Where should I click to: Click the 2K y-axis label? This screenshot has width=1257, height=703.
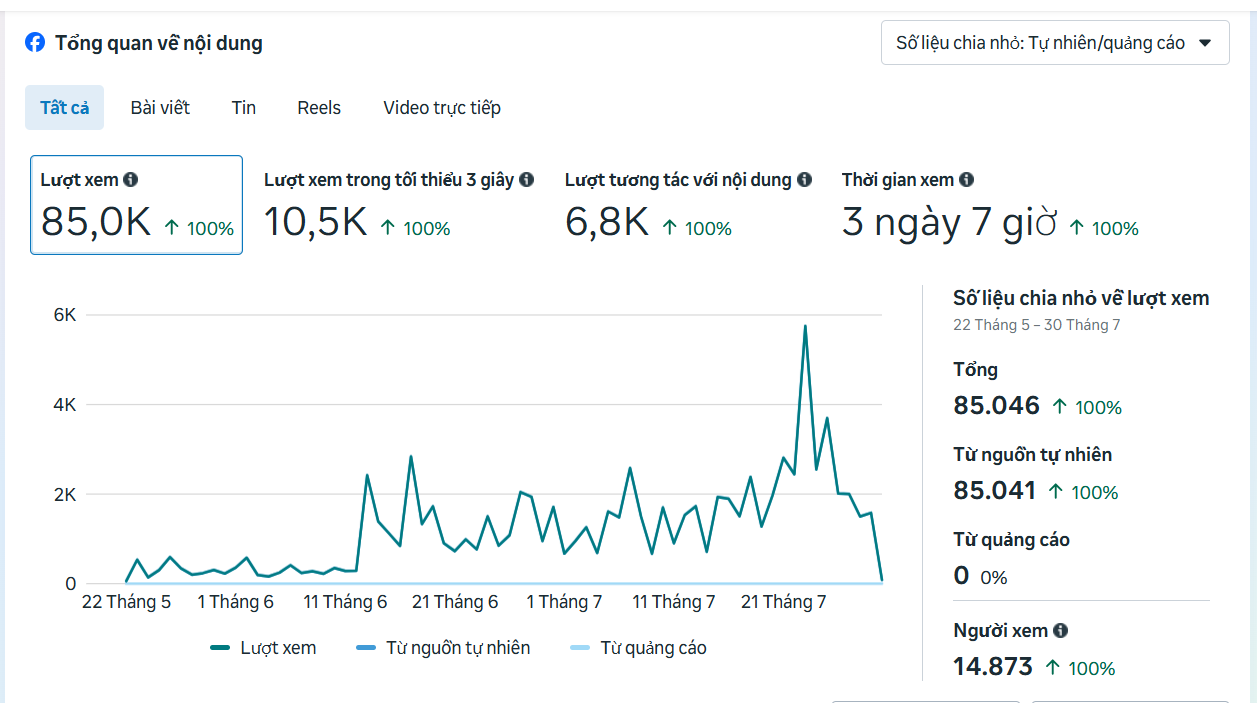click(x=65, y=494)
